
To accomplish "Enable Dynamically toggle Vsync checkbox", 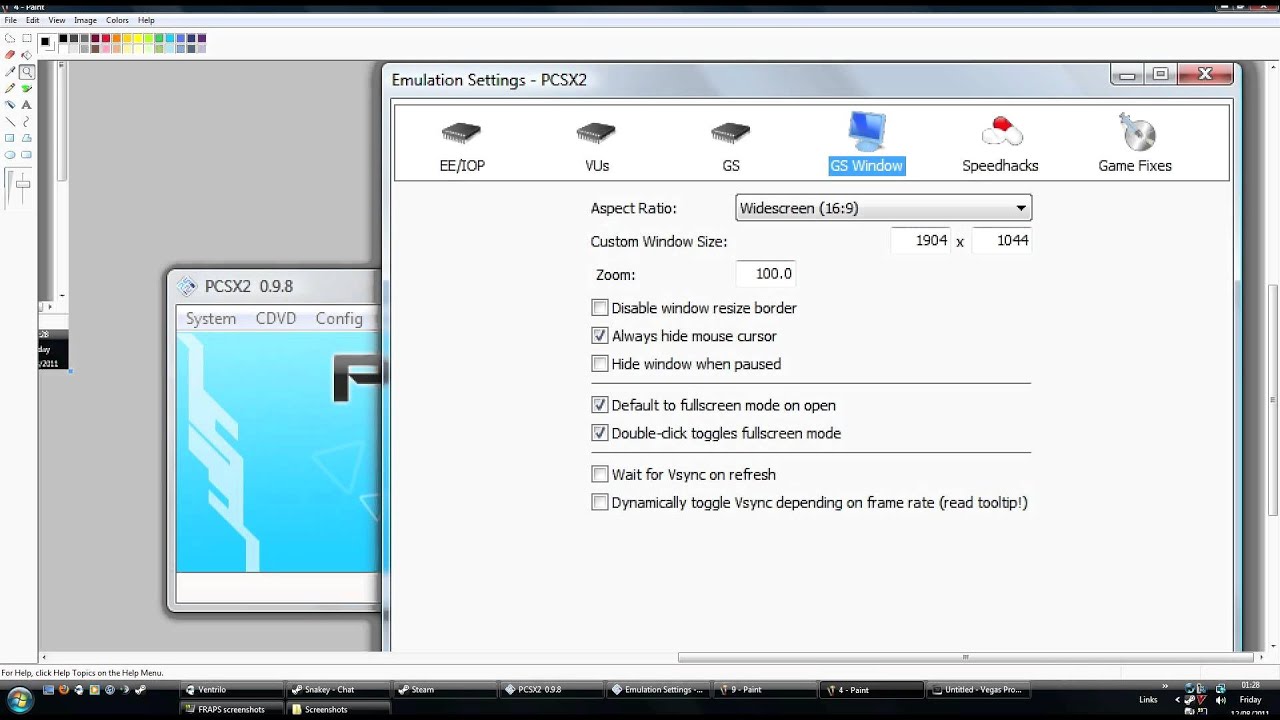I will tap(600, 502).
